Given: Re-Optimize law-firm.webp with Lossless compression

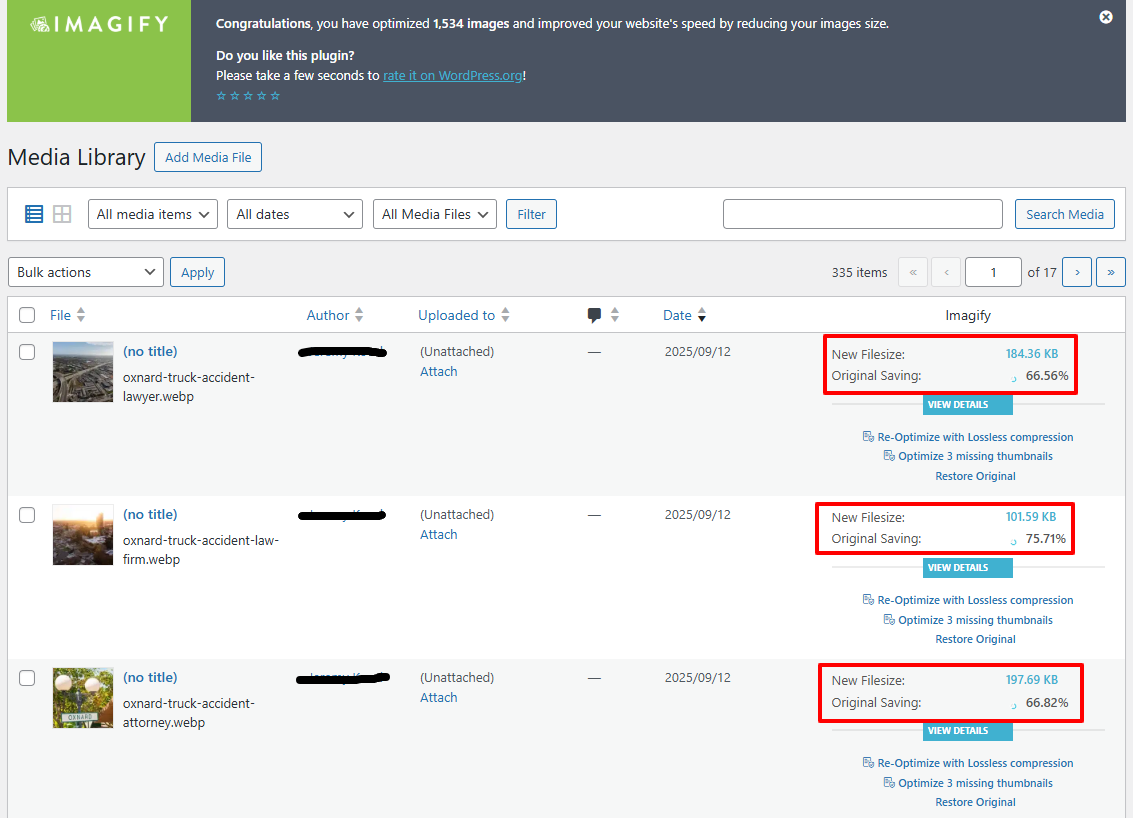Looking at the screenshot, I should [968, 600].
